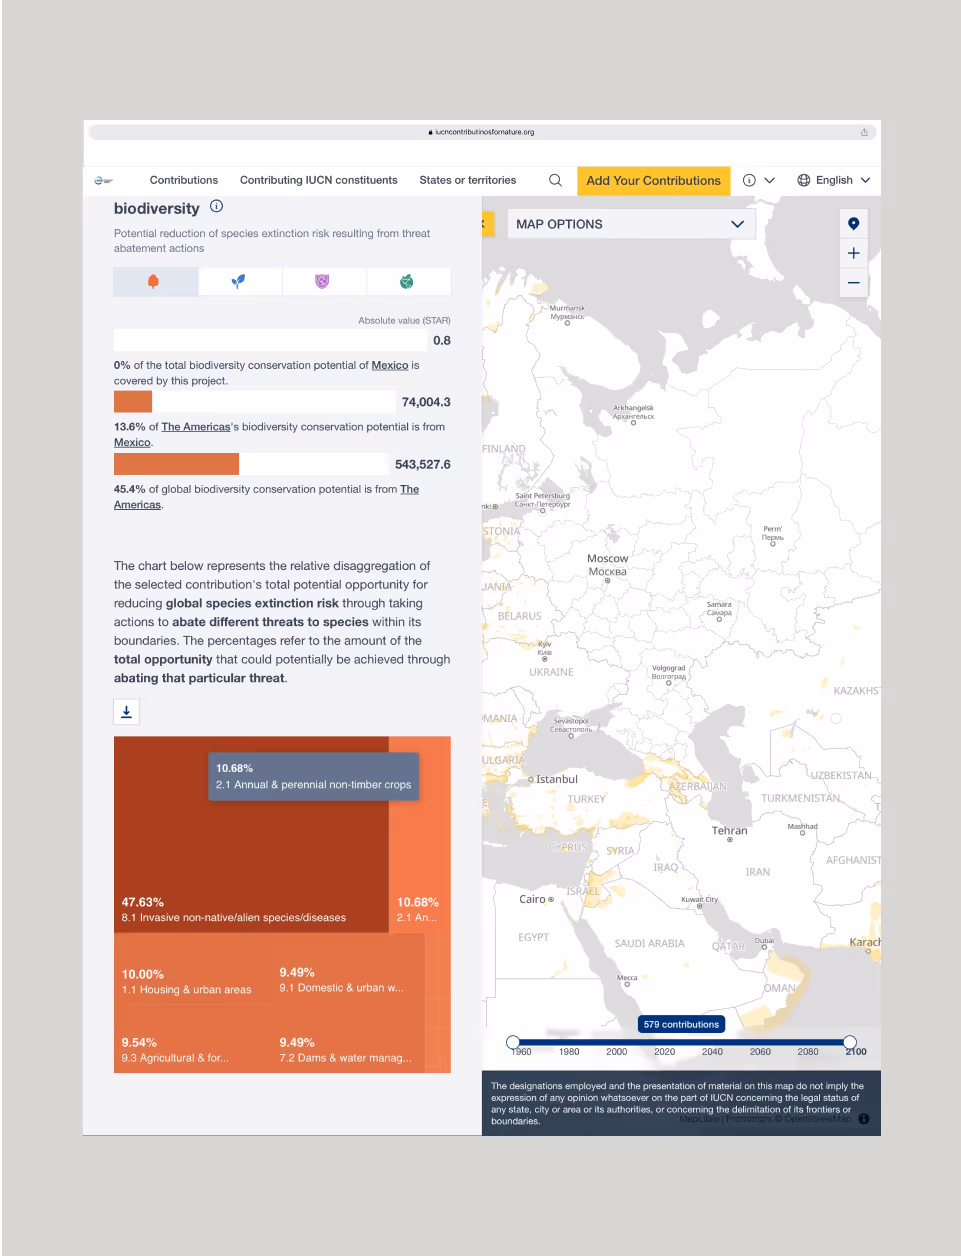Click 9.49% Domestic & urban treemap block

[x=348, y=969]
